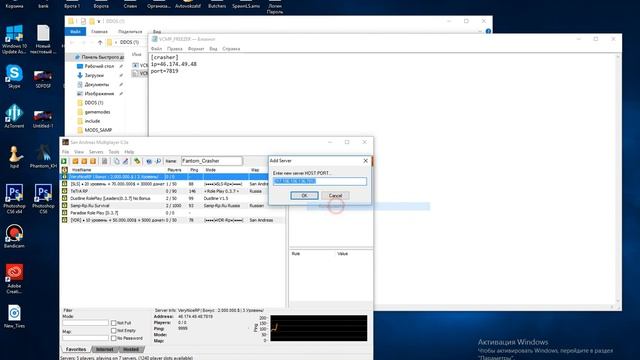Select the Windows 10 Update Assistant icon

14,39
